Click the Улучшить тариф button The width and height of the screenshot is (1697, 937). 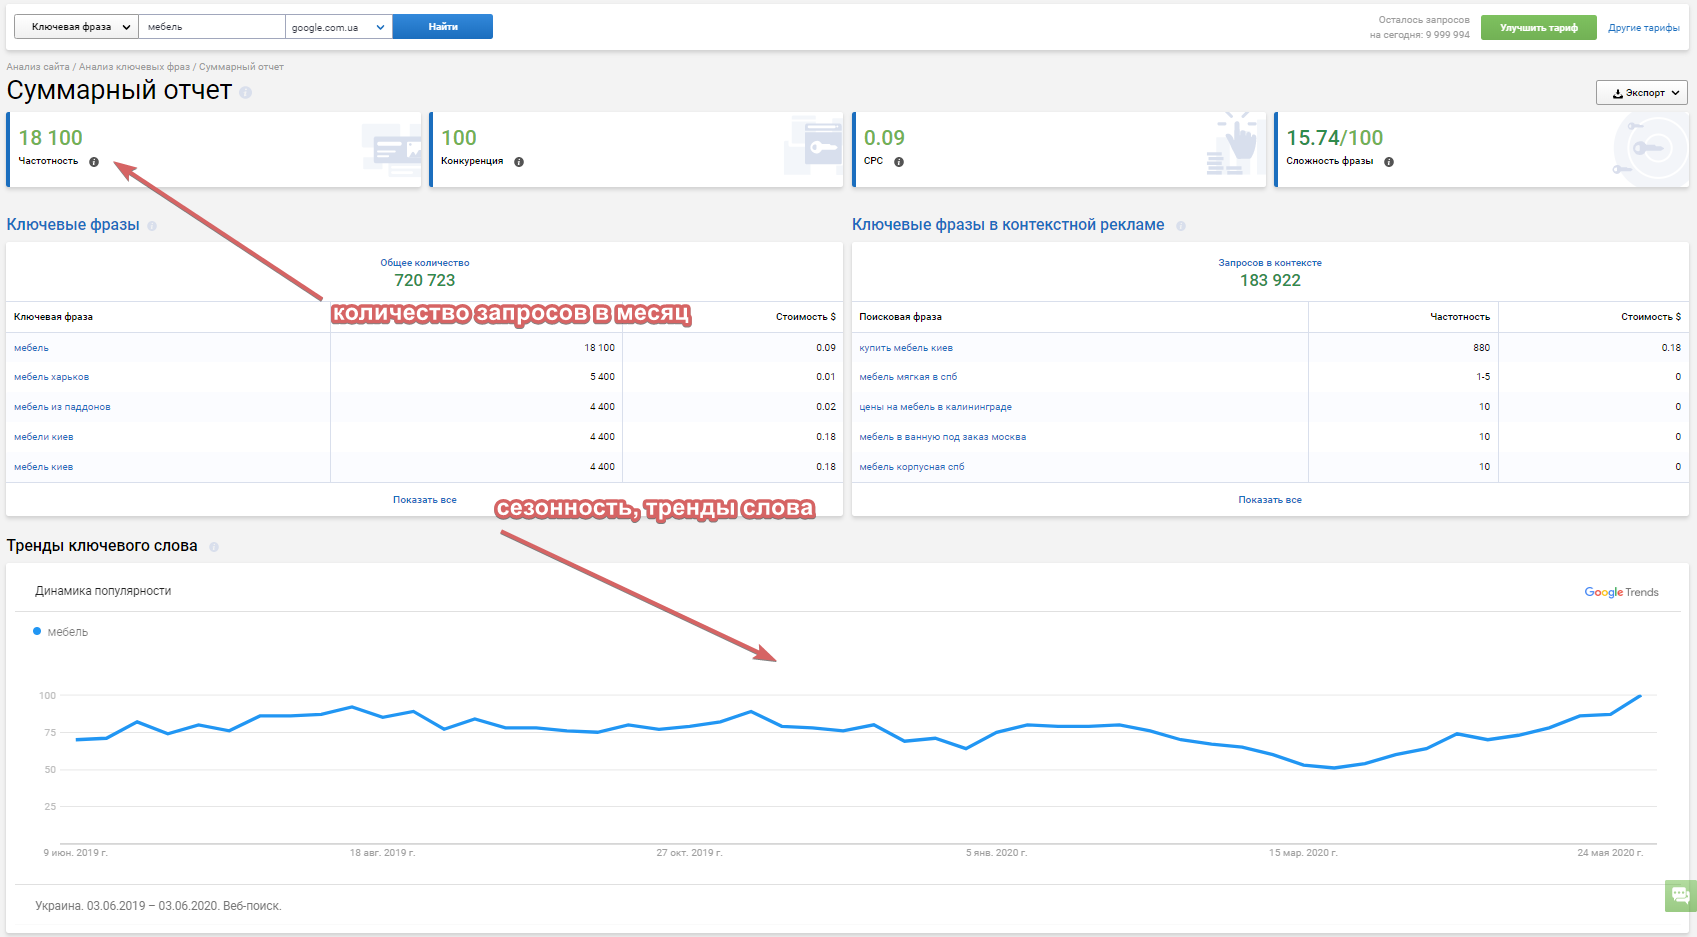[1538, 28]
